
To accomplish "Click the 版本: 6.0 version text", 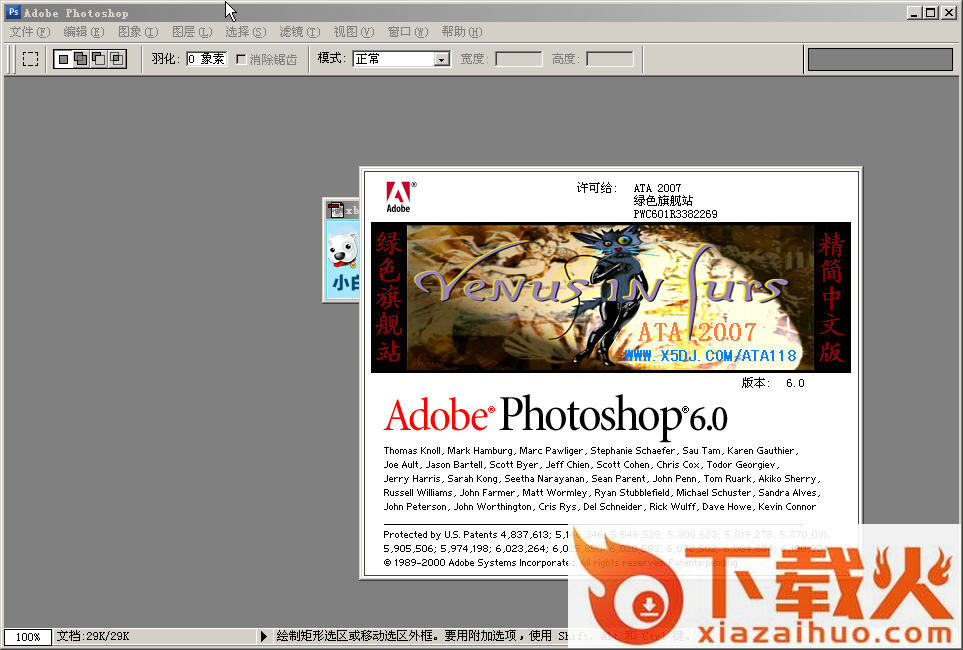I will (773, 383).
